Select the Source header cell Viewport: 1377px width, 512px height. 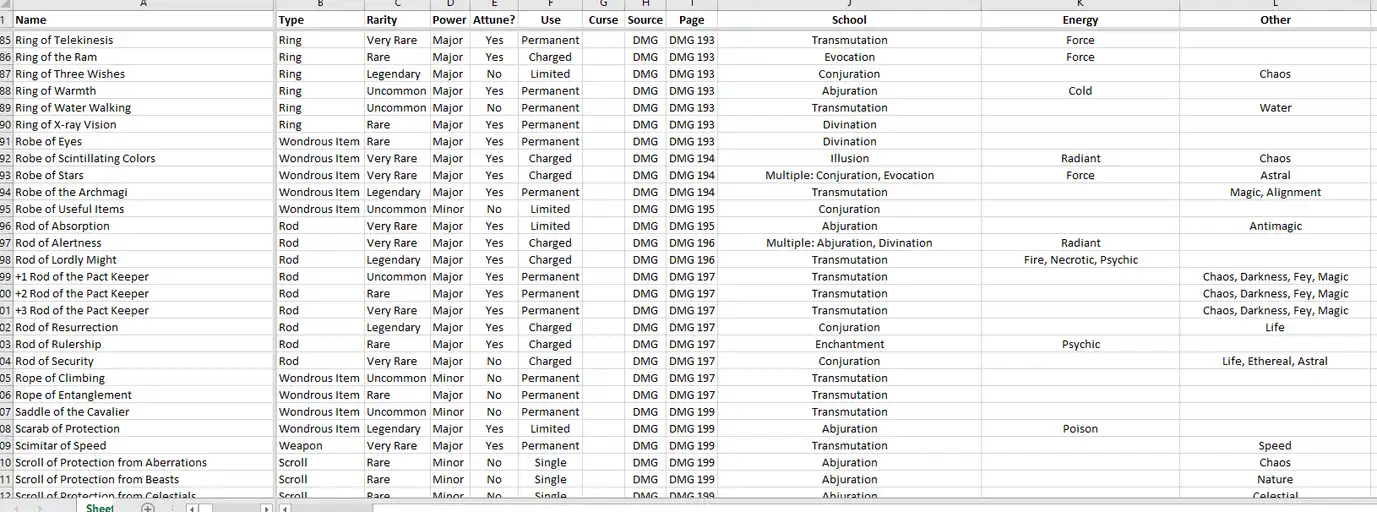tap(645, 20)
